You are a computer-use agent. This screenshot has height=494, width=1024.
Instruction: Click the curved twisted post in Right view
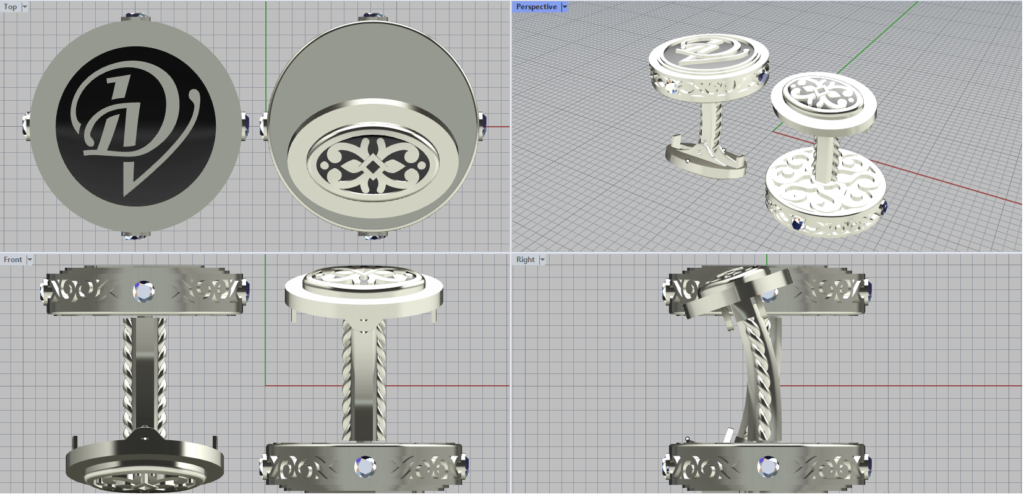752,370
